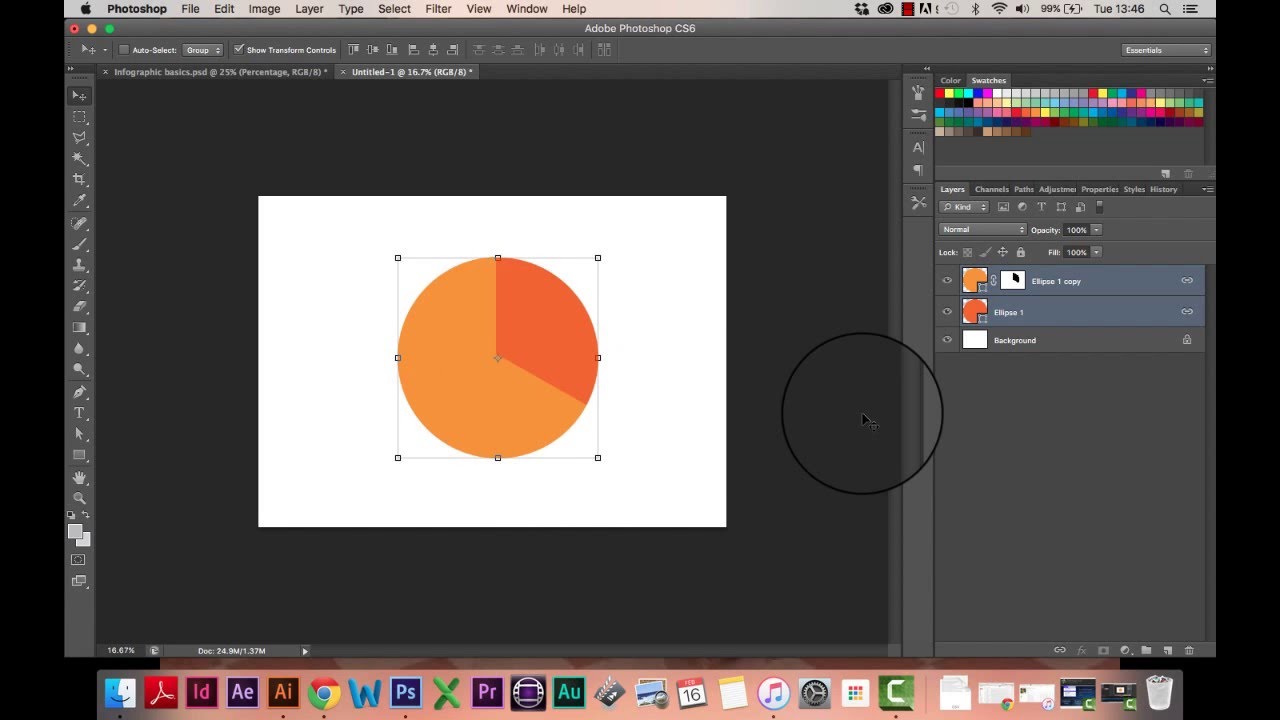Select the Pen tool

pyautogui.click(x=79, y=392)
